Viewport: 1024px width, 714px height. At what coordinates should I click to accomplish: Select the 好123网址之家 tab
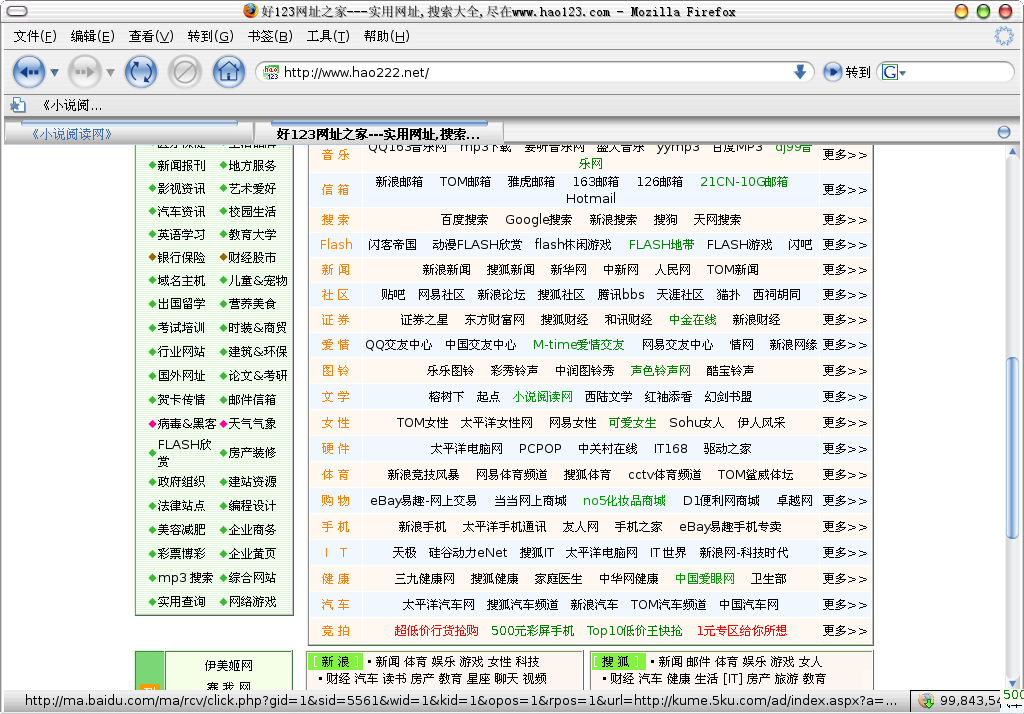(x=379, y=133)
